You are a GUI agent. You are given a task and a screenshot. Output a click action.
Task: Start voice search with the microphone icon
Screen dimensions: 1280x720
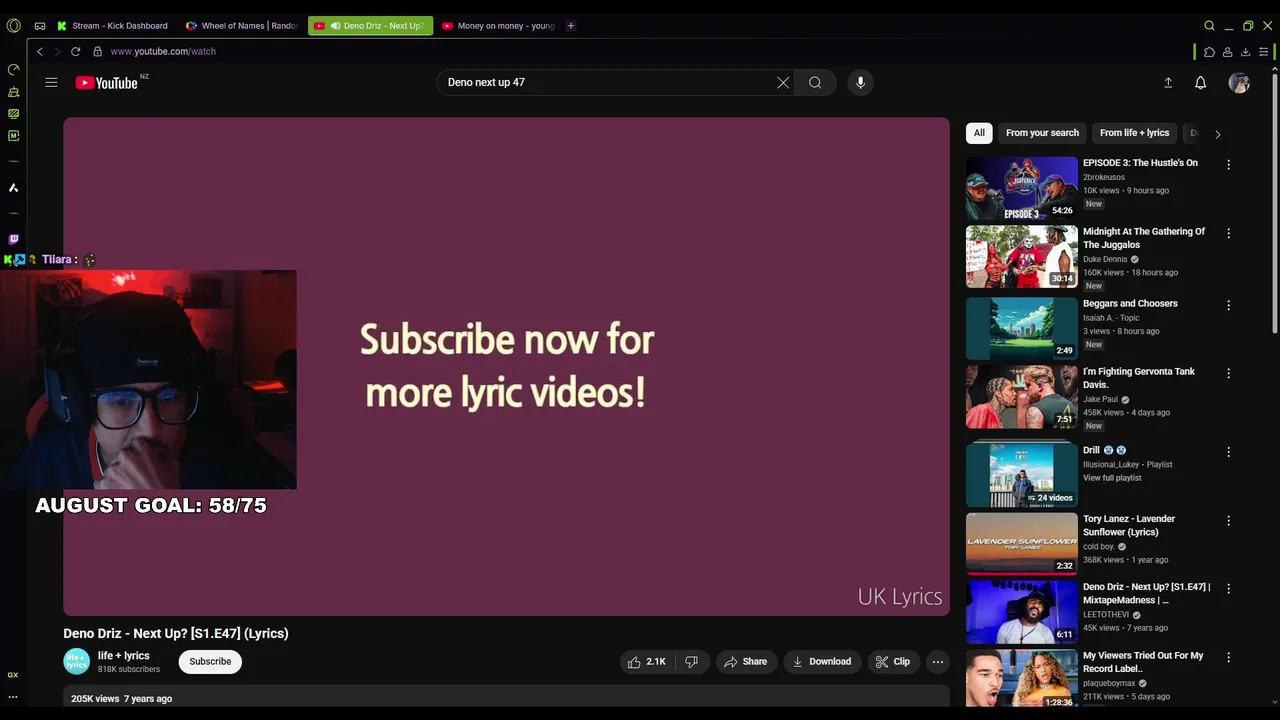[x=860, y=83]
